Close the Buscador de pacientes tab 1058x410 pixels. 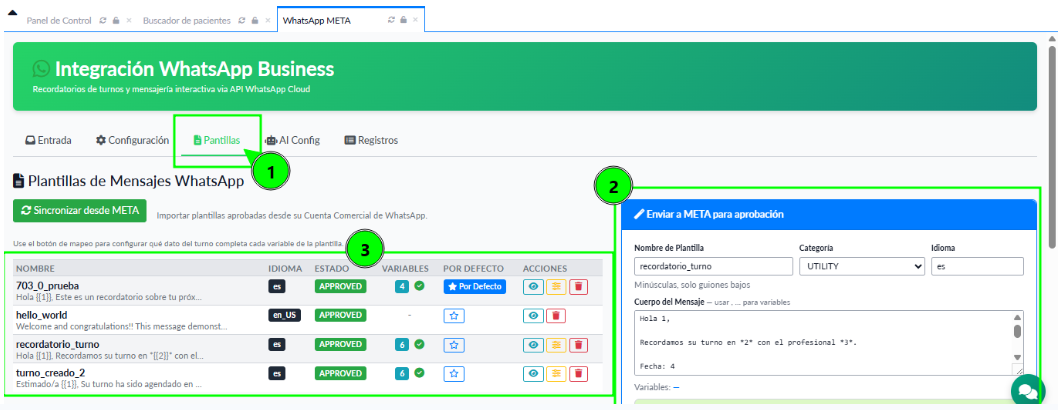click(268, 20)
